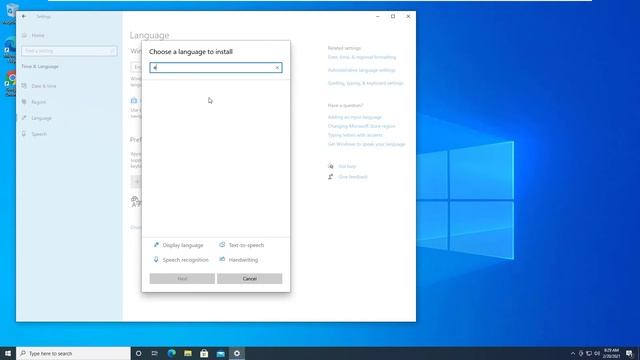Screen dimensions: 640x360
Task: Click the Get help link
Action: [x=347, y=166]
